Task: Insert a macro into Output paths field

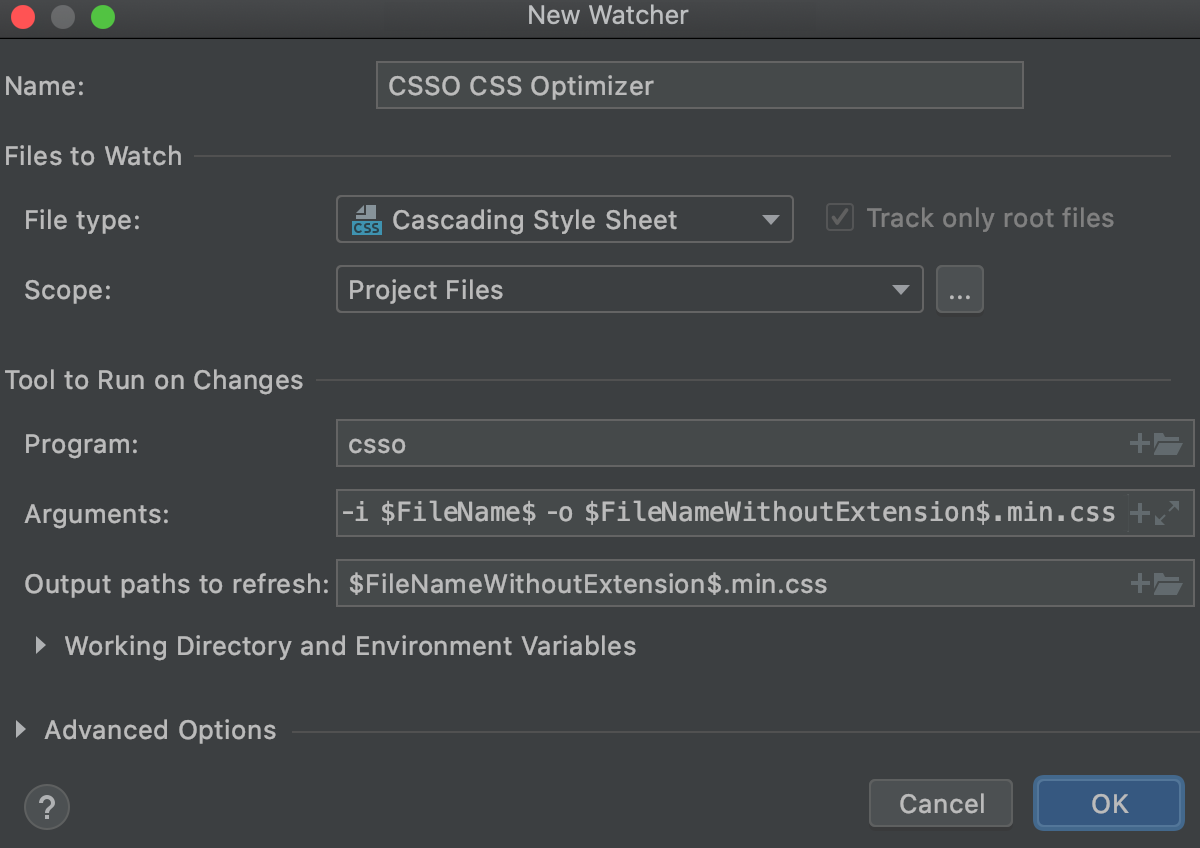Action: pos(1141,583)
